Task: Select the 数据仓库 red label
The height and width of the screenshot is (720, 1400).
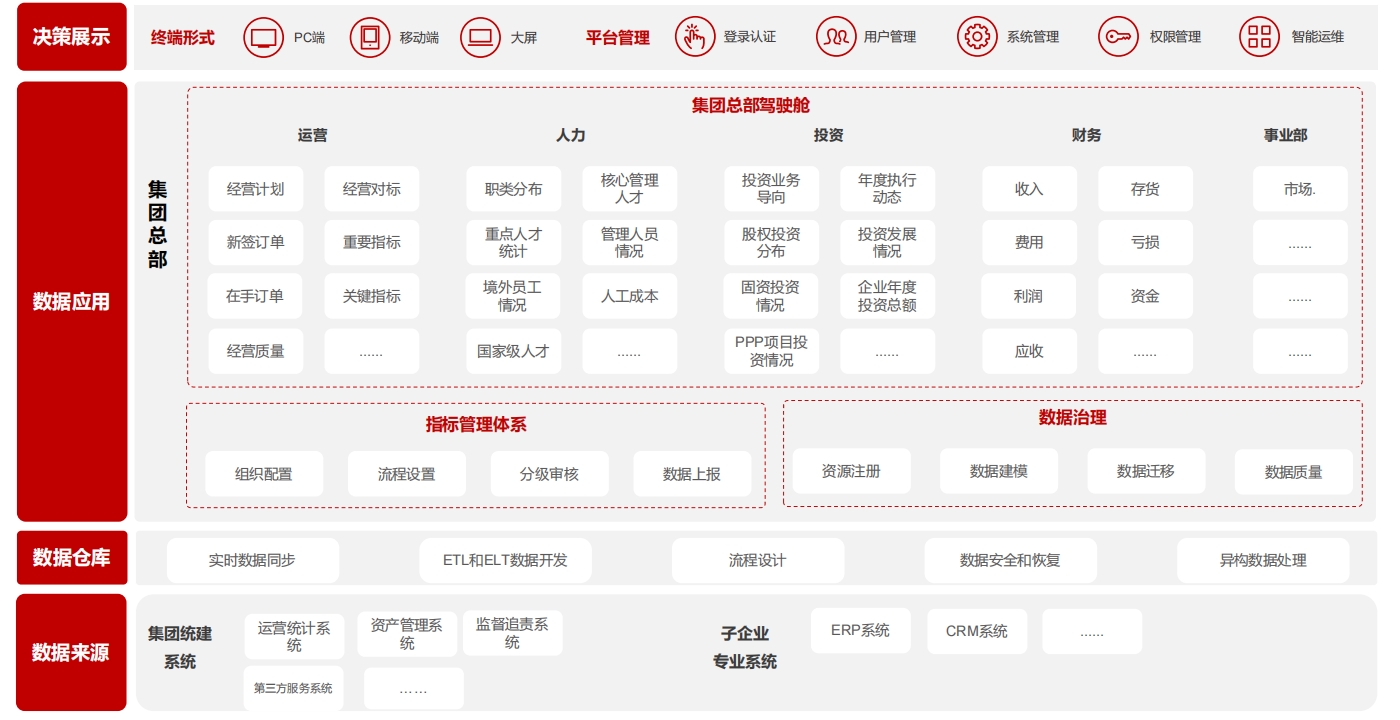Action: (x=72, y=558)
